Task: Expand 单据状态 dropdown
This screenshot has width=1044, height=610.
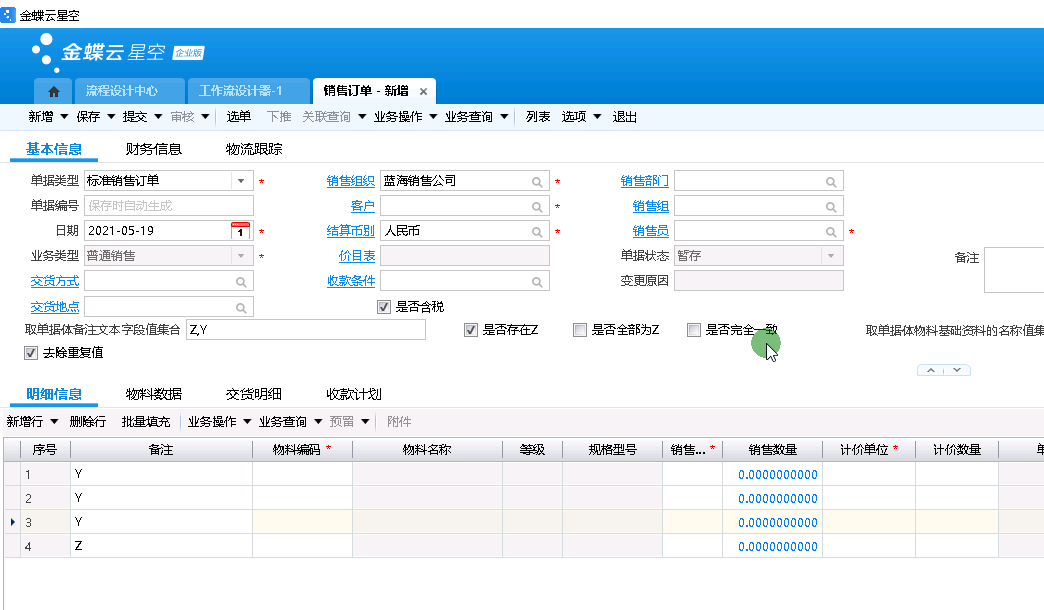Action: (x=831, y=256)
